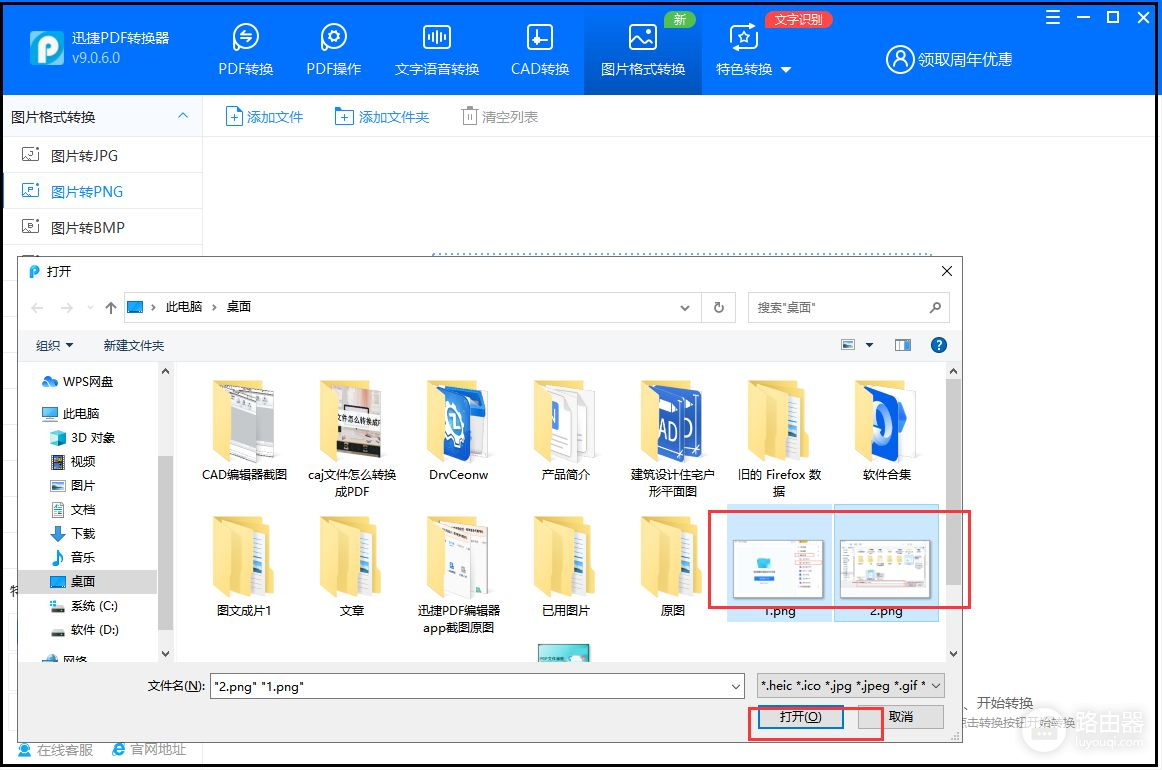1162x770 pixels.
Task: Select the 已用图片 folder
Action: pyautogui.click(x=565, y=565)
